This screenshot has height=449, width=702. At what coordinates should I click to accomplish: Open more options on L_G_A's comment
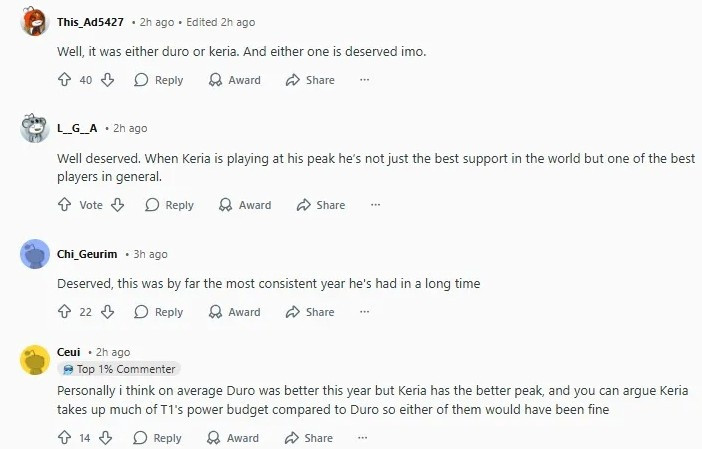[x=376, y=205]
